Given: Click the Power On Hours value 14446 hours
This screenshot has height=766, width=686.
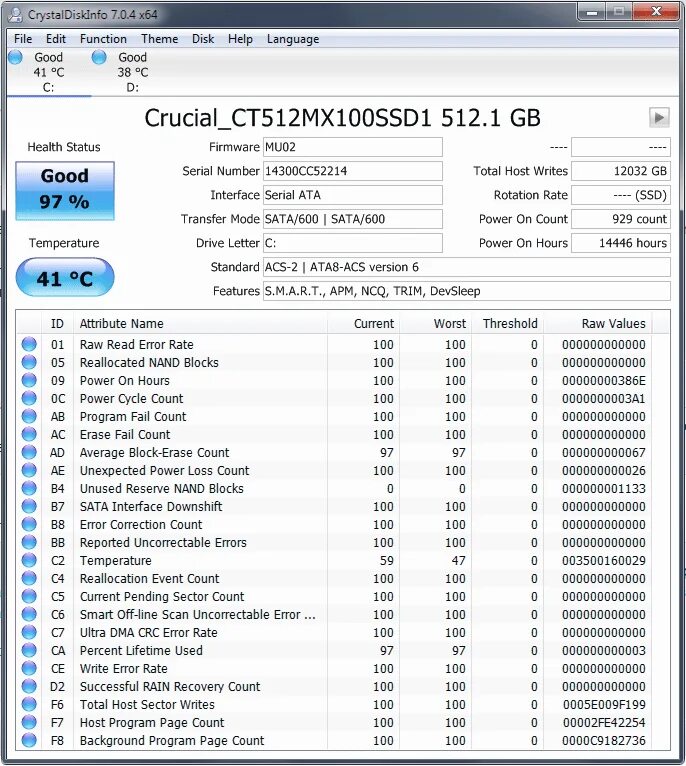Looking at the screenshot, I should [x=621, y=243].
